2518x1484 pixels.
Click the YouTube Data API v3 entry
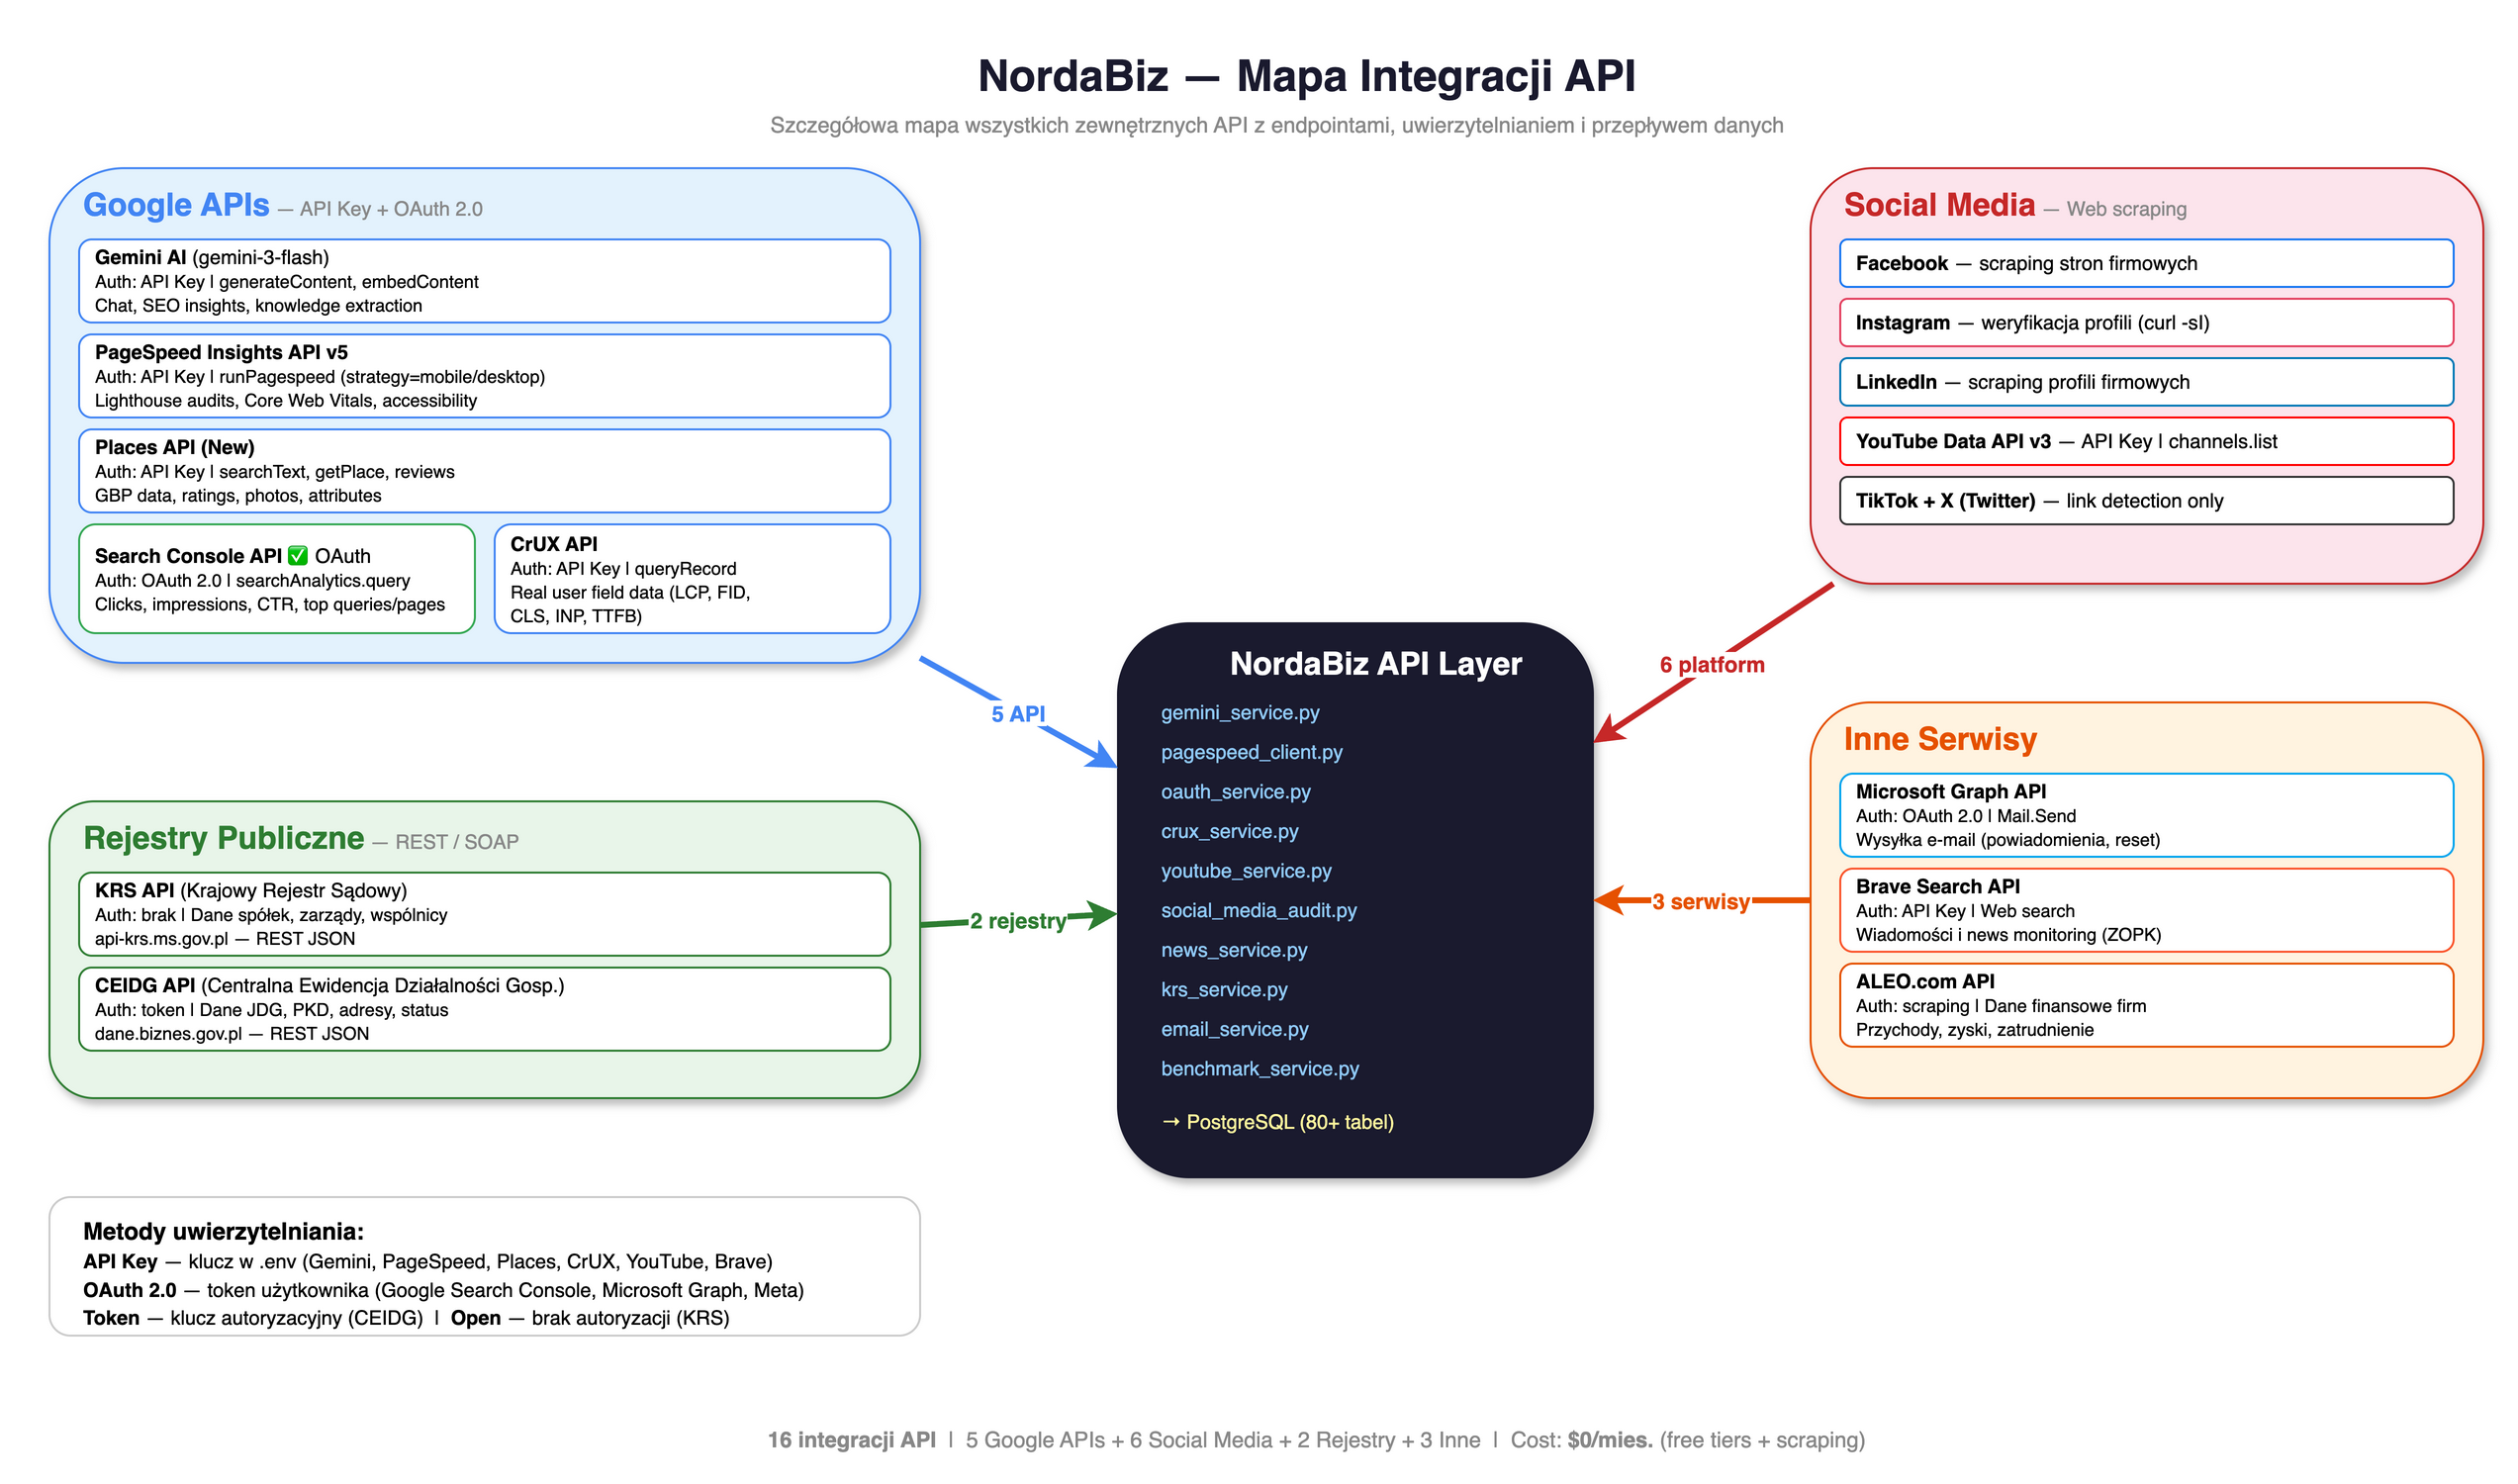(2146, 442)
